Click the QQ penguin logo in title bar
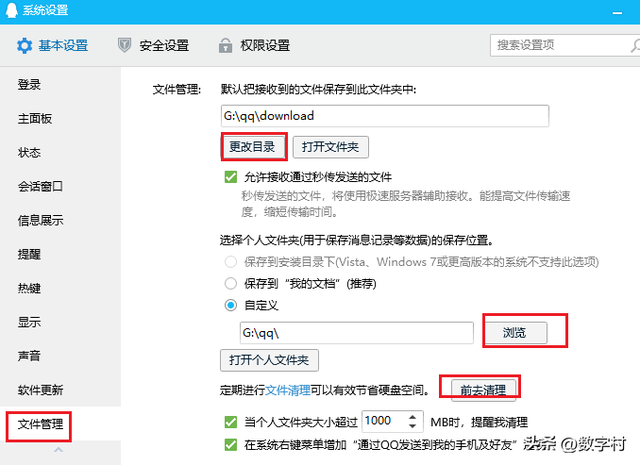The image size is (640, 465). coord(11,10)
